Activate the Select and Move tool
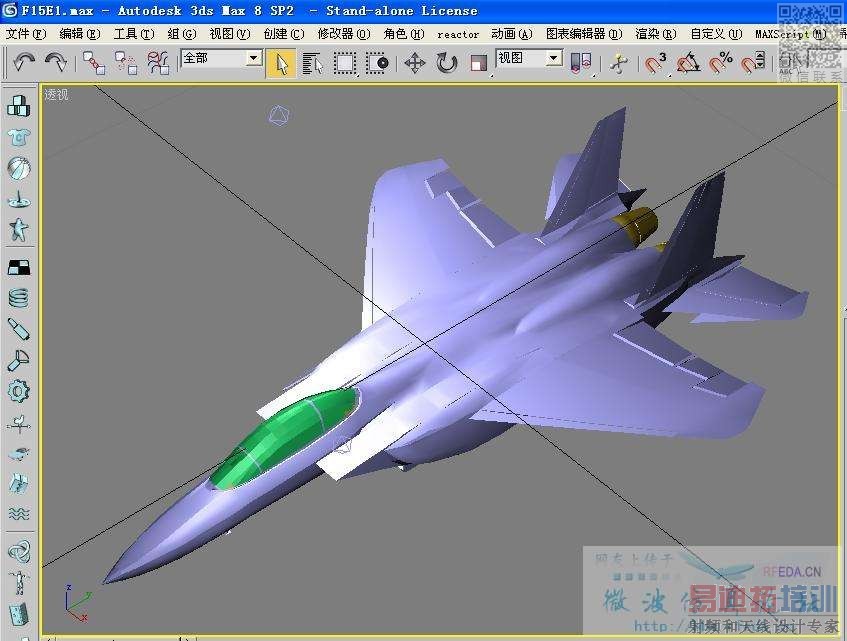847x641 pixels. (414, 63)
